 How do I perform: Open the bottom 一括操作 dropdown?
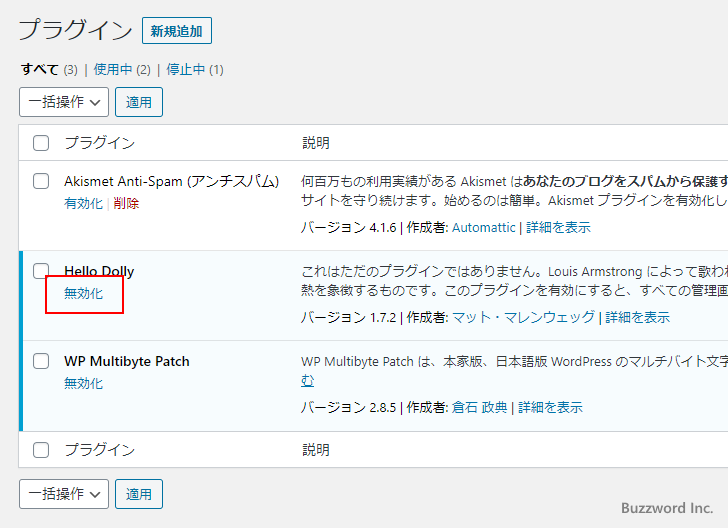pyautogui.click(x=64, y=494)
